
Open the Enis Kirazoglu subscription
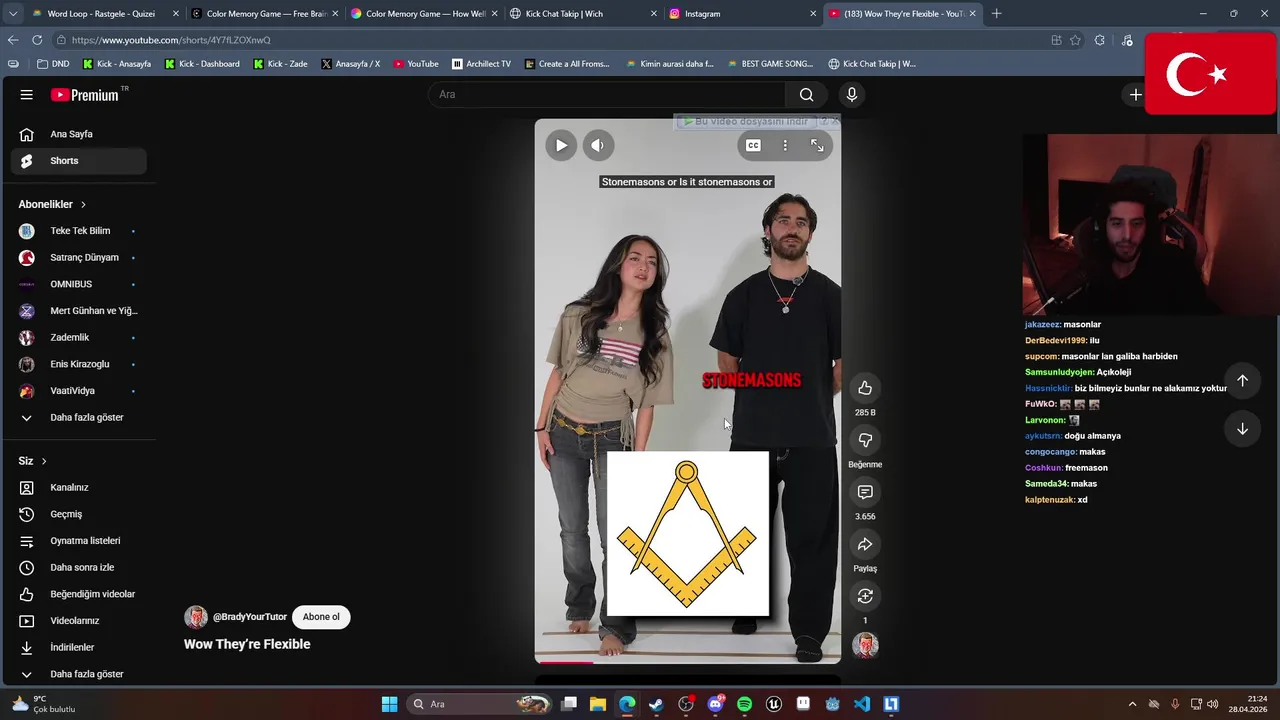point(78,364)
